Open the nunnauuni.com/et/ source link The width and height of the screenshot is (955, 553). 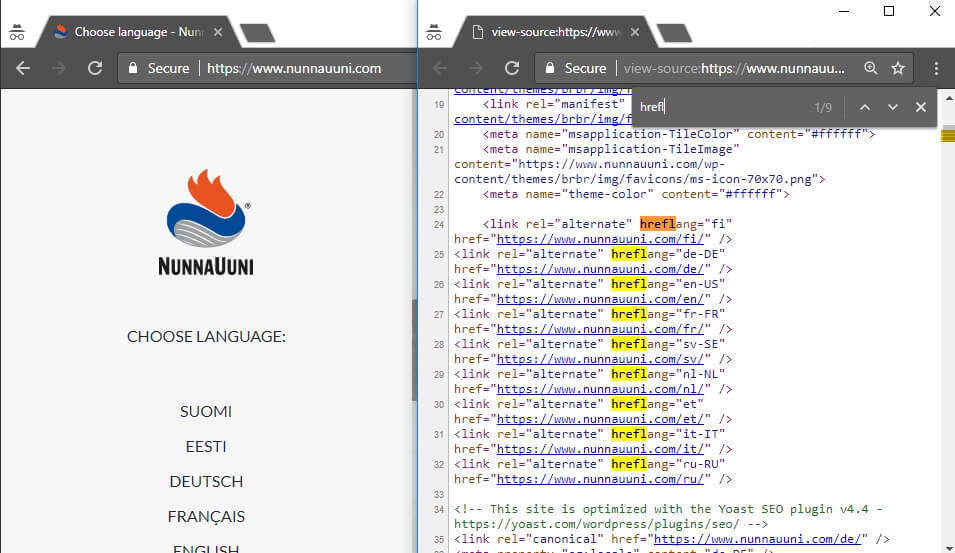click(600, 419)
